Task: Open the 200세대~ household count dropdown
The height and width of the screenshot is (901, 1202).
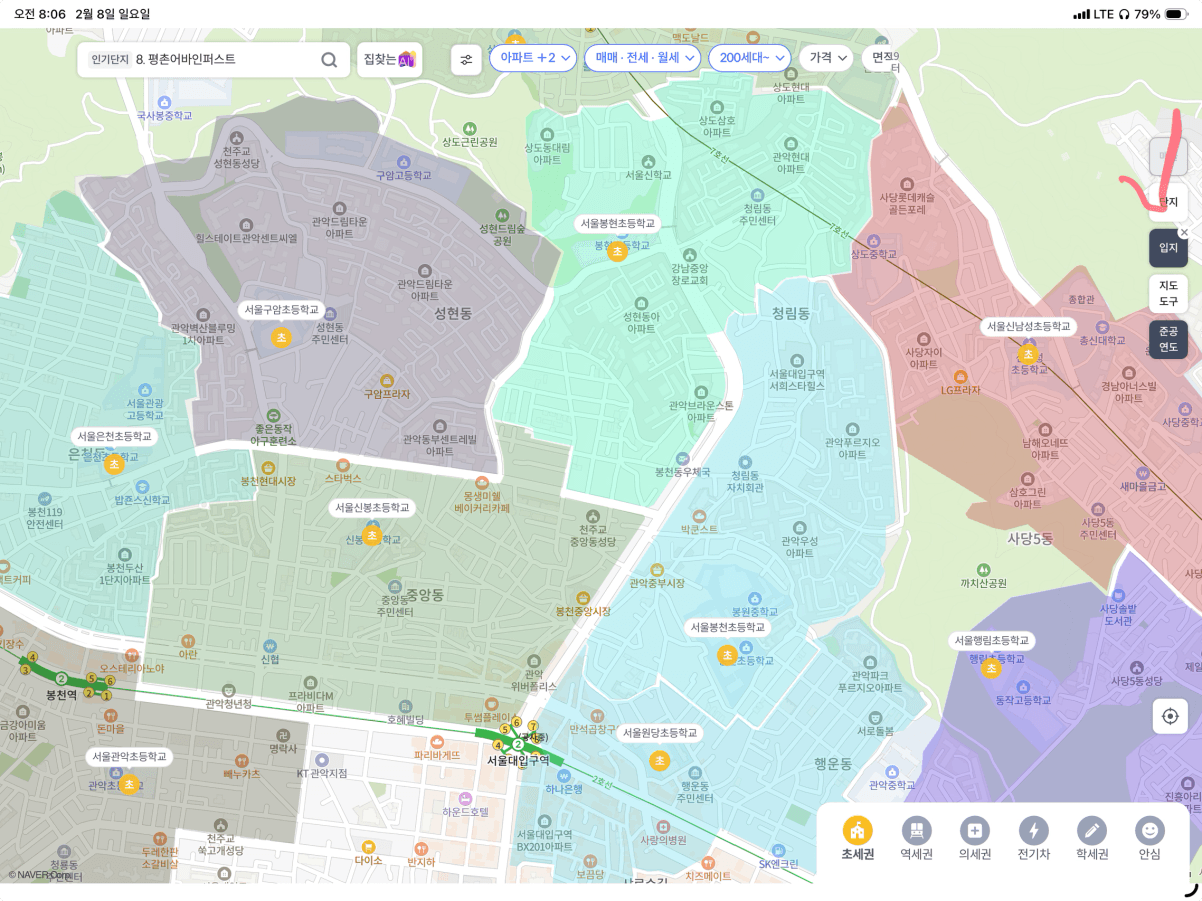Action: point(749,58)
